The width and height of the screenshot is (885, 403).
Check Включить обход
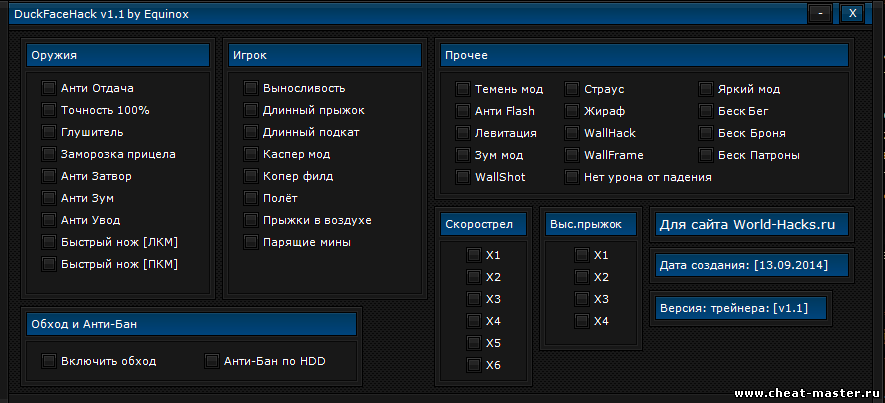tap(49, 361)
